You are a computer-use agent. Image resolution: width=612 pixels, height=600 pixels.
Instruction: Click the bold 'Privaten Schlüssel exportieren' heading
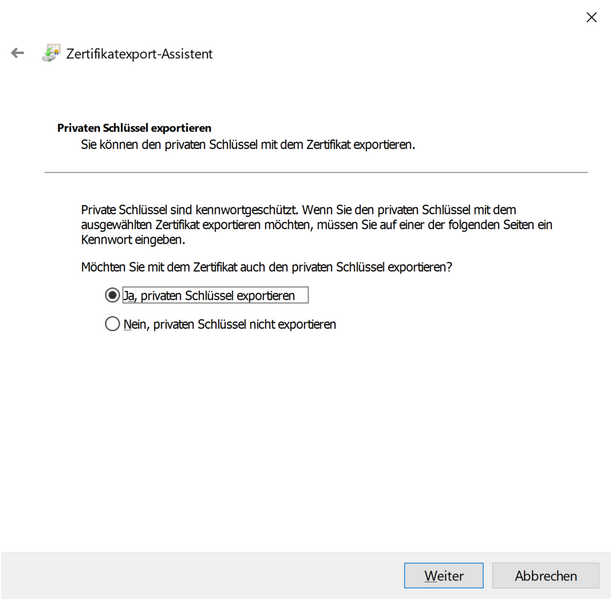pos(134,129)
